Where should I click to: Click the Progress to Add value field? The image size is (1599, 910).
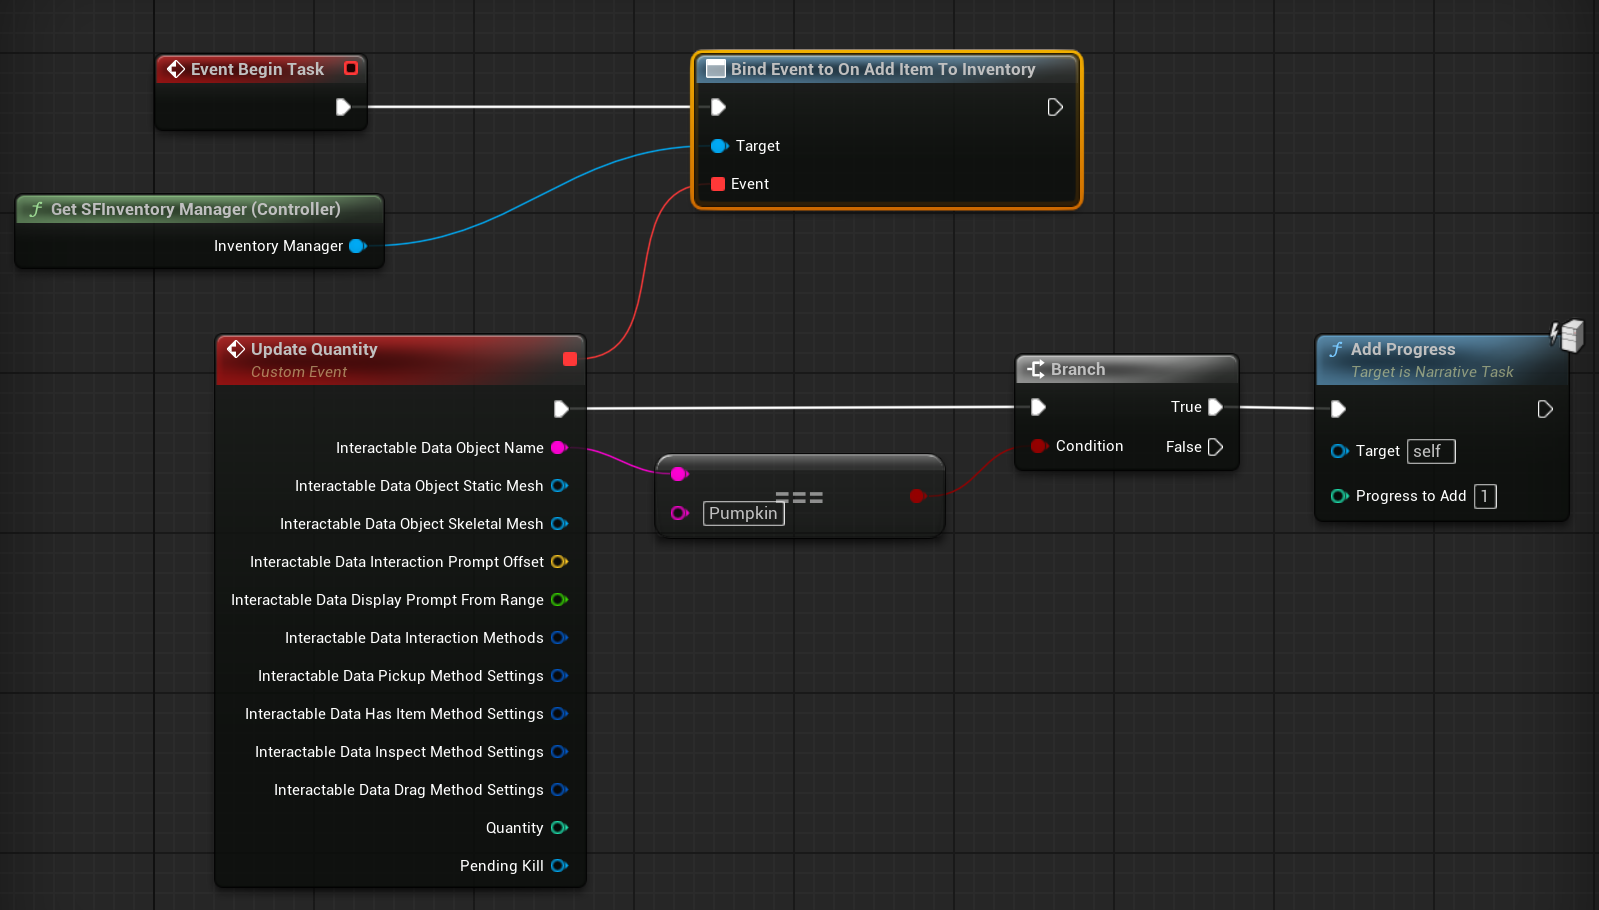(1485, 496)
